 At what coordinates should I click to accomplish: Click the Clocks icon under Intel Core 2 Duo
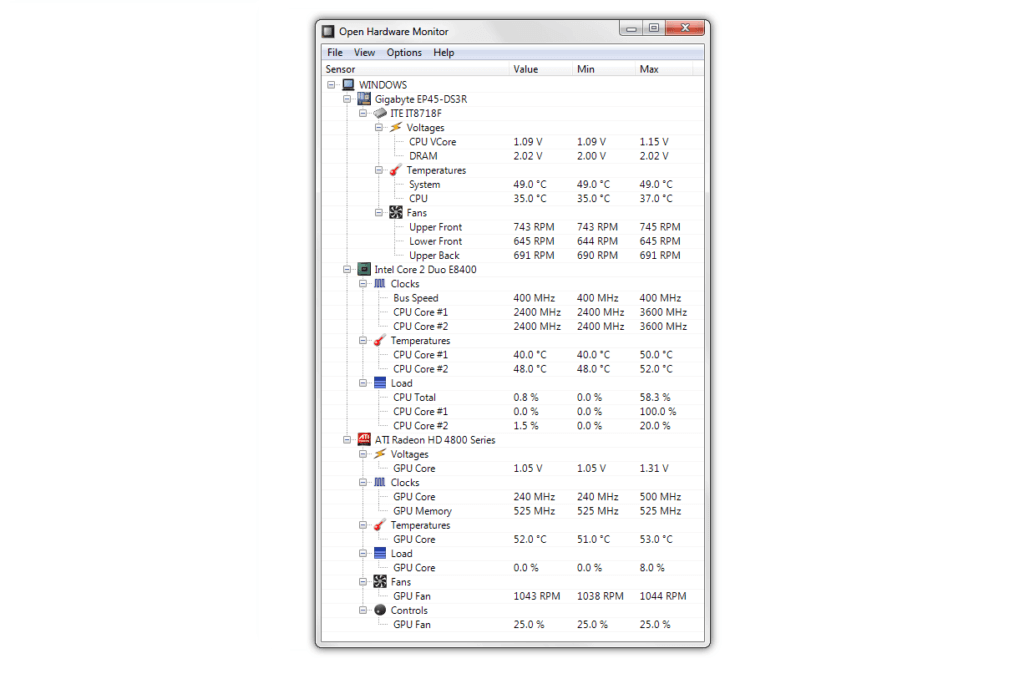pyautogui.click(x=380, y=283)
